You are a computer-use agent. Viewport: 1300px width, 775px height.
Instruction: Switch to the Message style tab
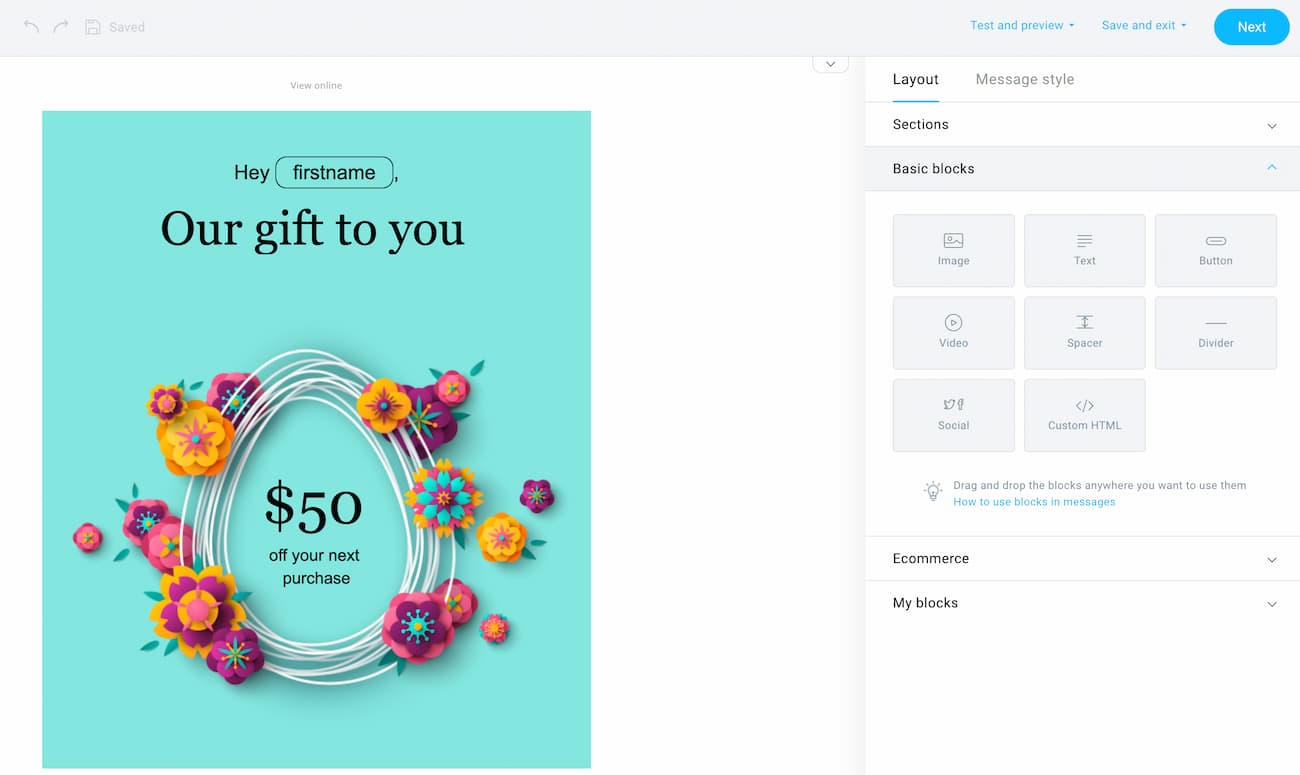tap(1024, 80)
